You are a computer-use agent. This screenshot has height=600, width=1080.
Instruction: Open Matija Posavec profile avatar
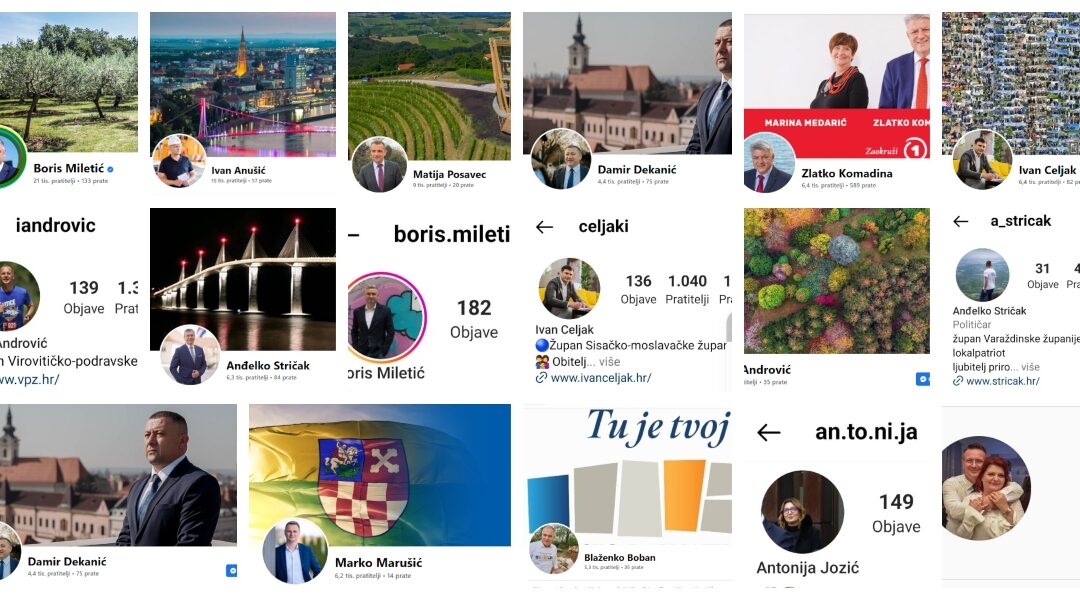click(379, 165)
